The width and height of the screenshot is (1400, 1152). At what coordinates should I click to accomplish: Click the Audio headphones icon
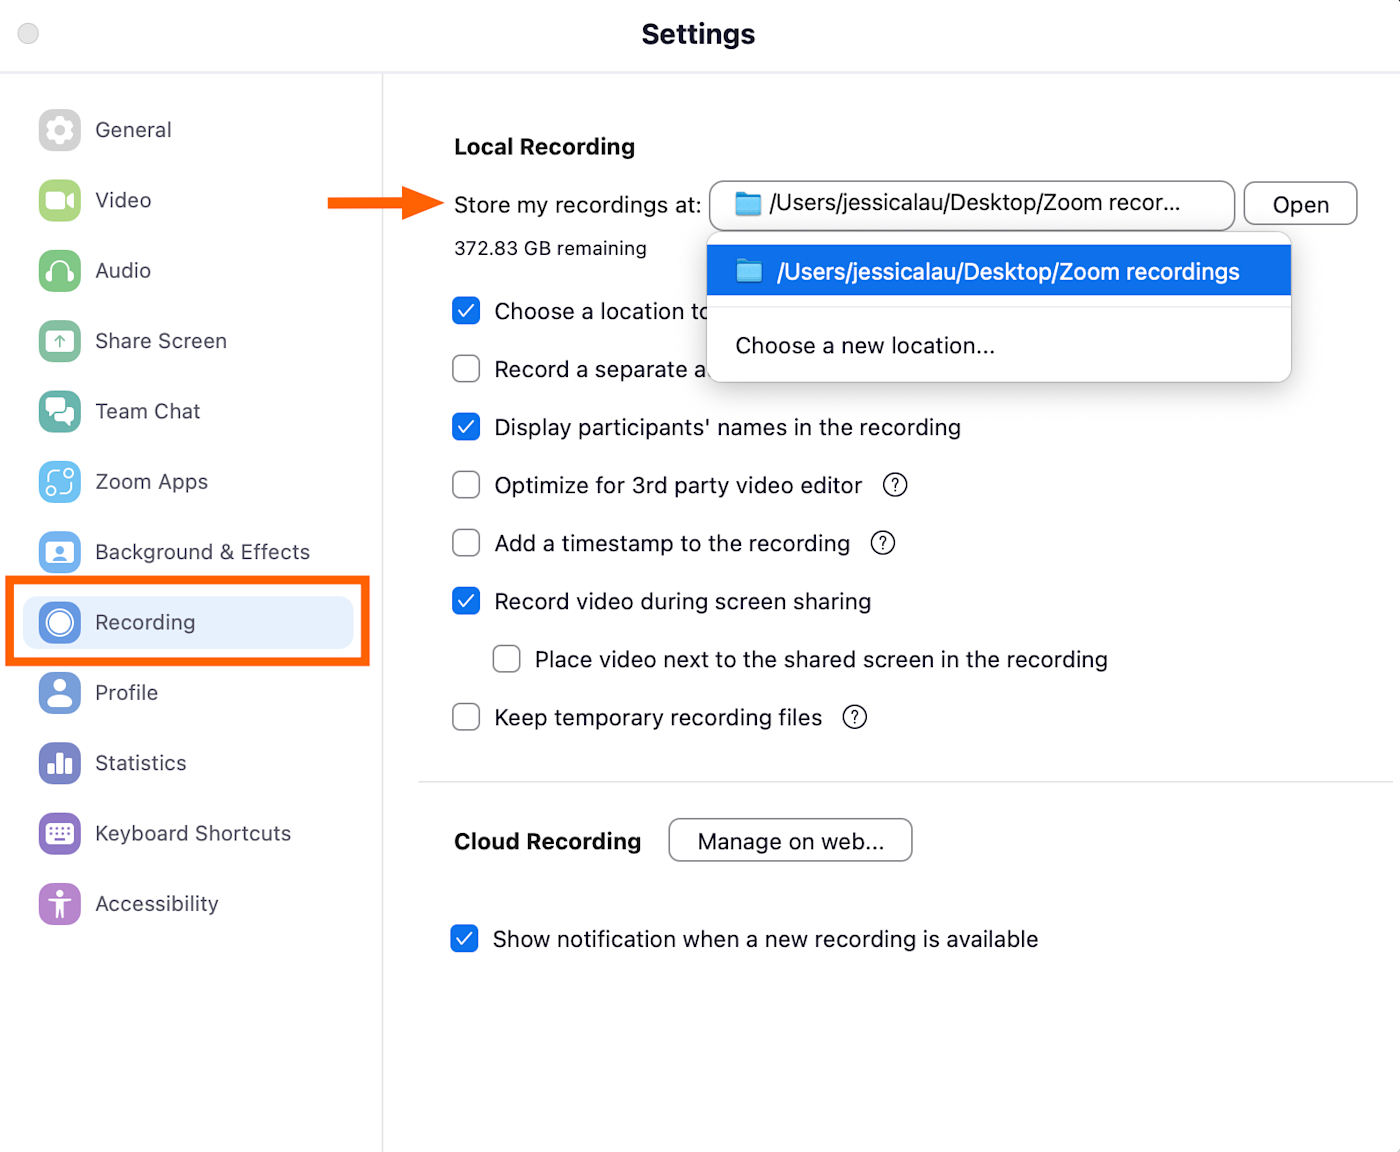[60, 271]
